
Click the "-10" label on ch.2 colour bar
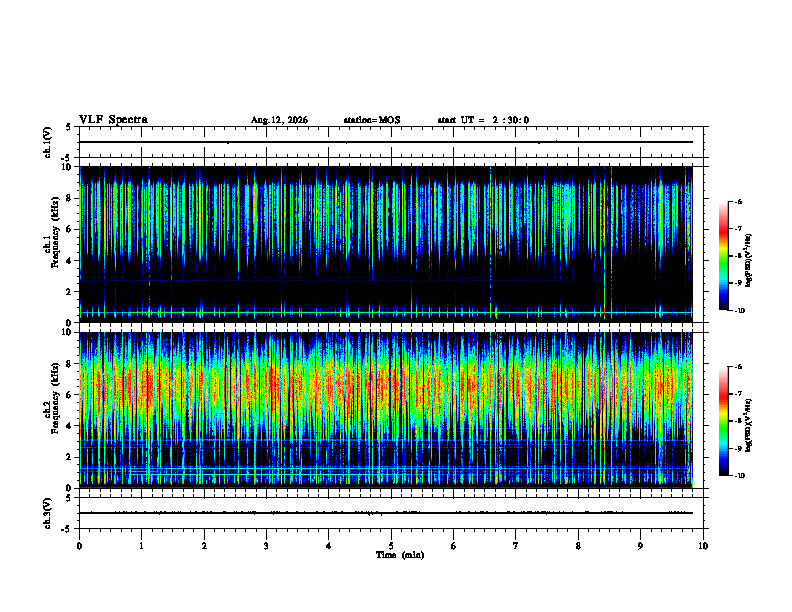click(739, 476)
